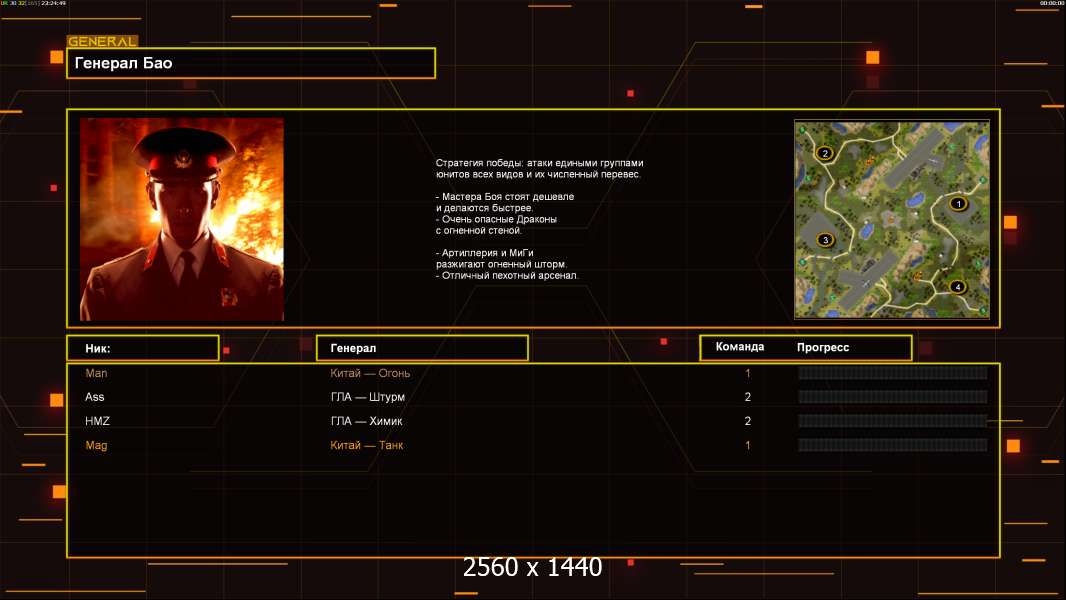Viewport: 1066px width, 600px height.
Task: Select the 'Генерал Бао' title field
Action: pyautogui.click(x=251, y=63)
